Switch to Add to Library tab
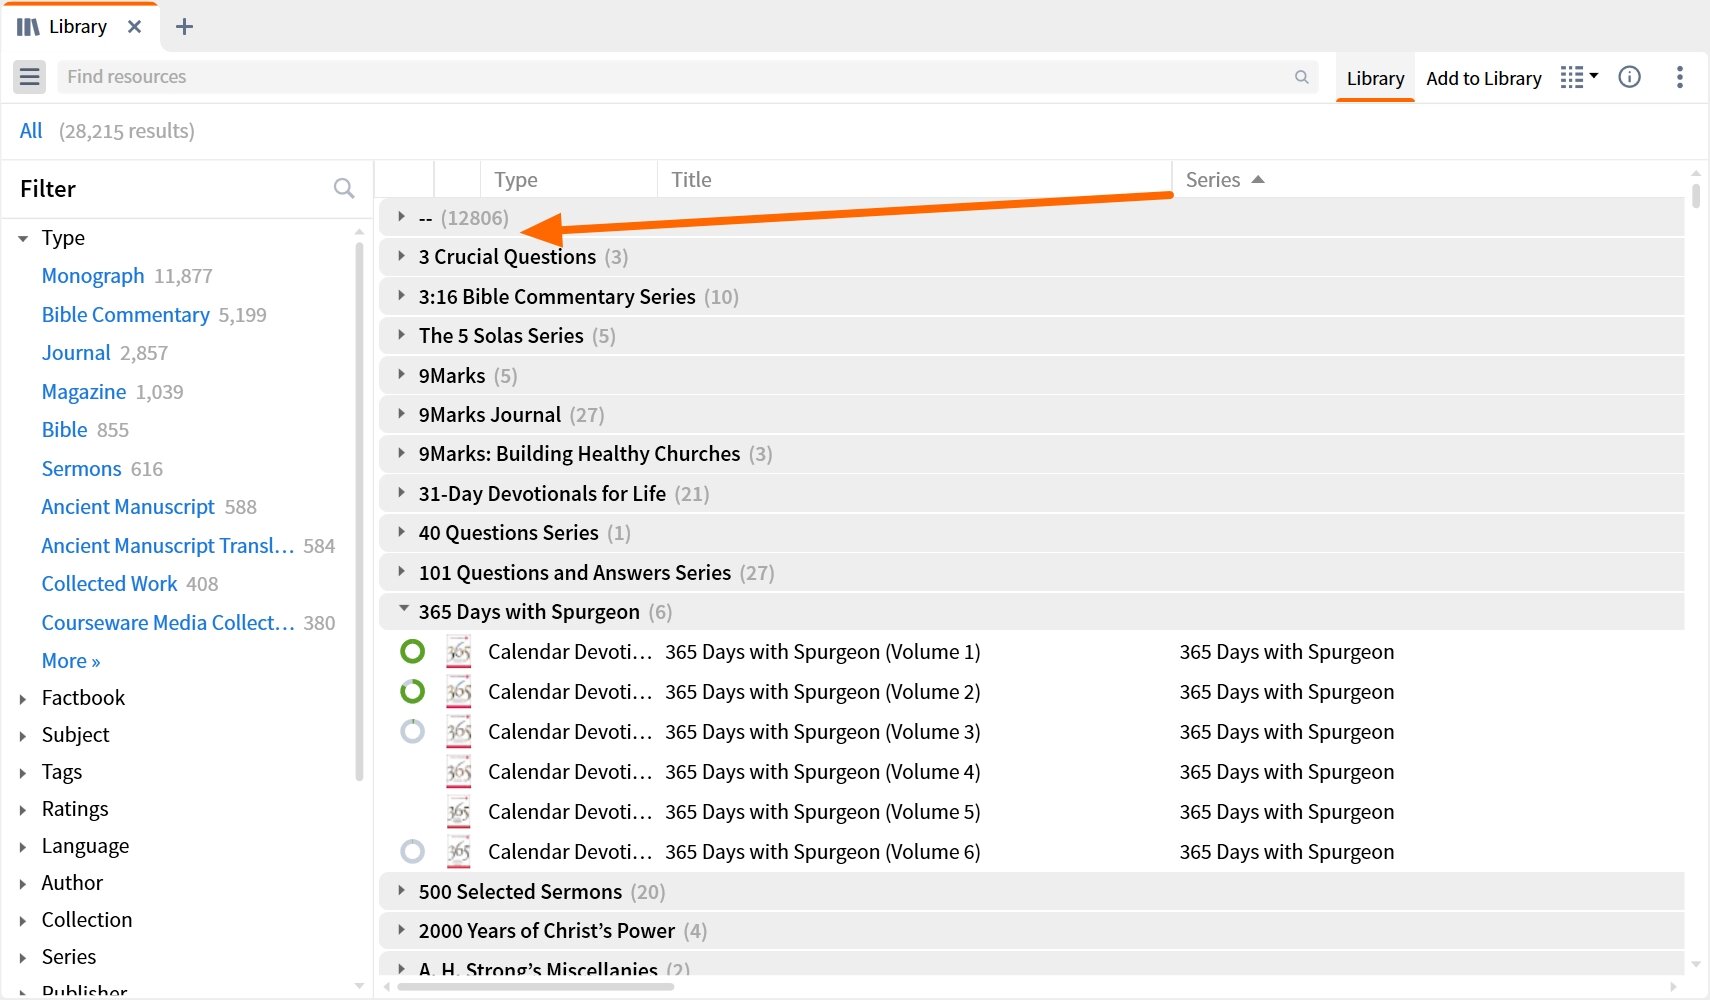This screenshot has height=1000, width=1710. 1483,78
